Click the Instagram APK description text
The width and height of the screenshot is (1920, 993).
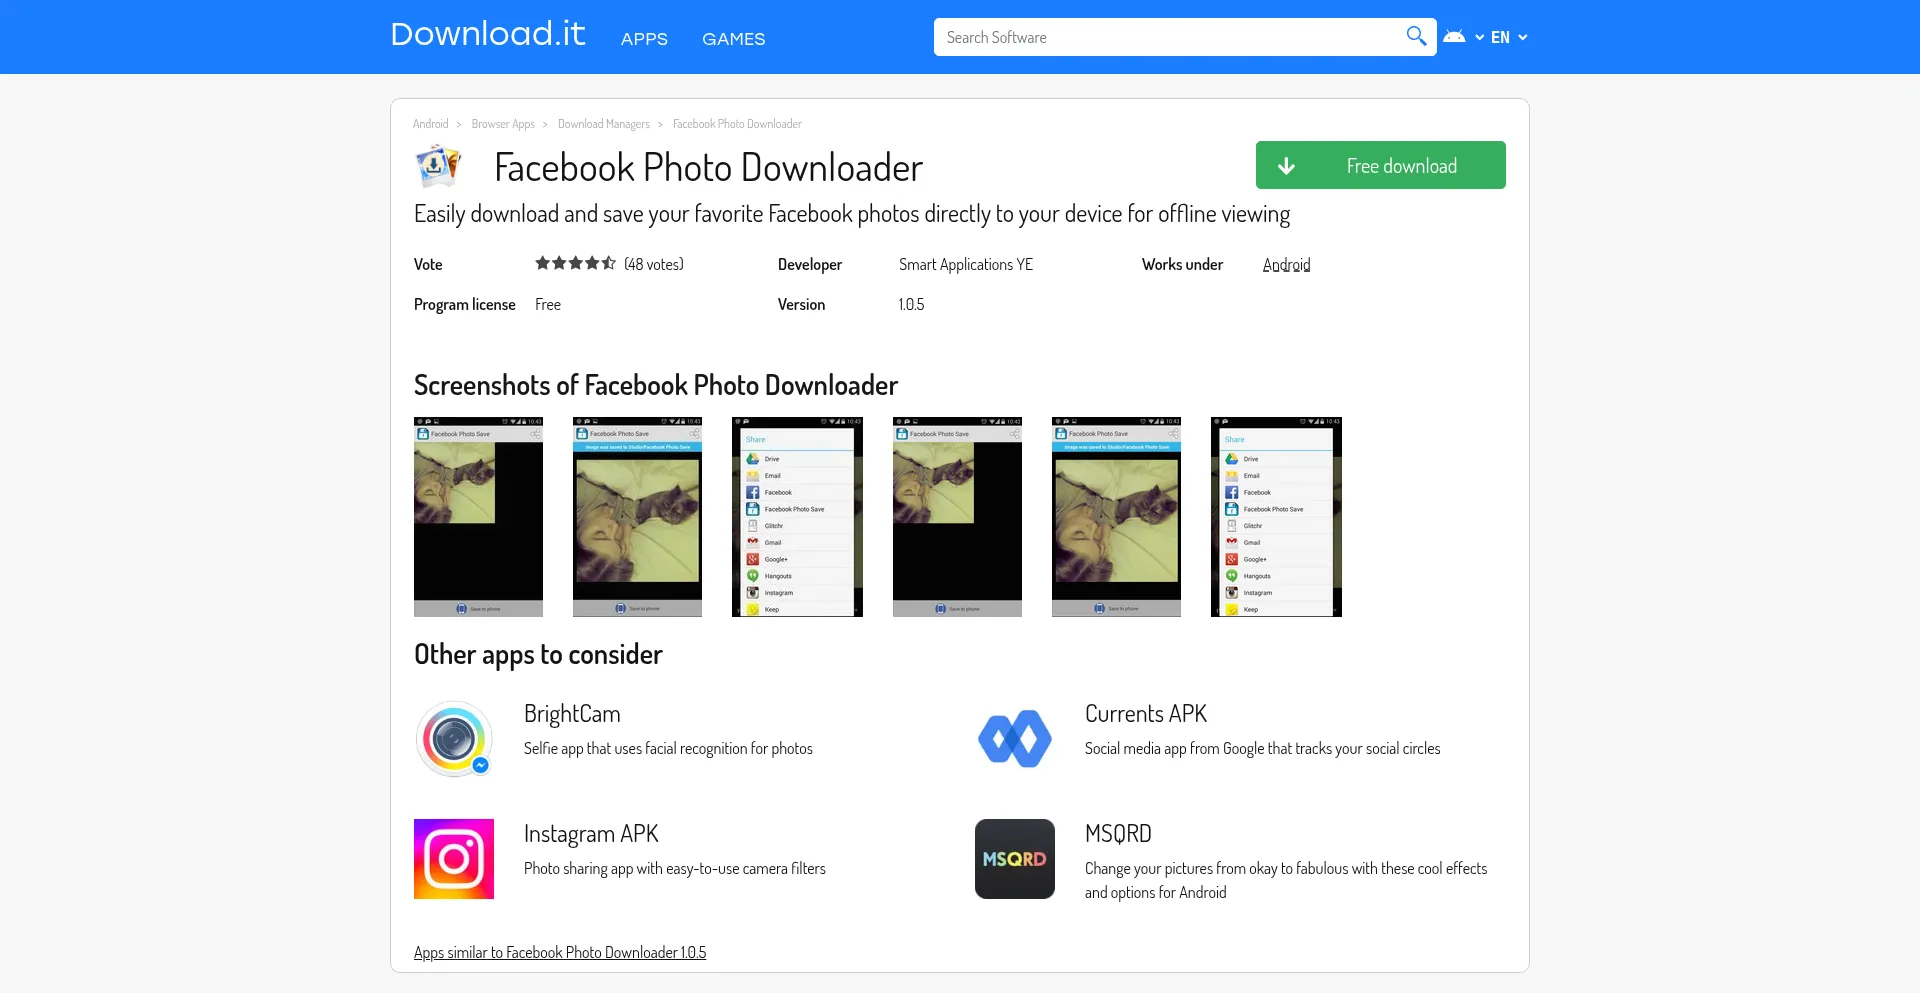[x=675, y=869]
